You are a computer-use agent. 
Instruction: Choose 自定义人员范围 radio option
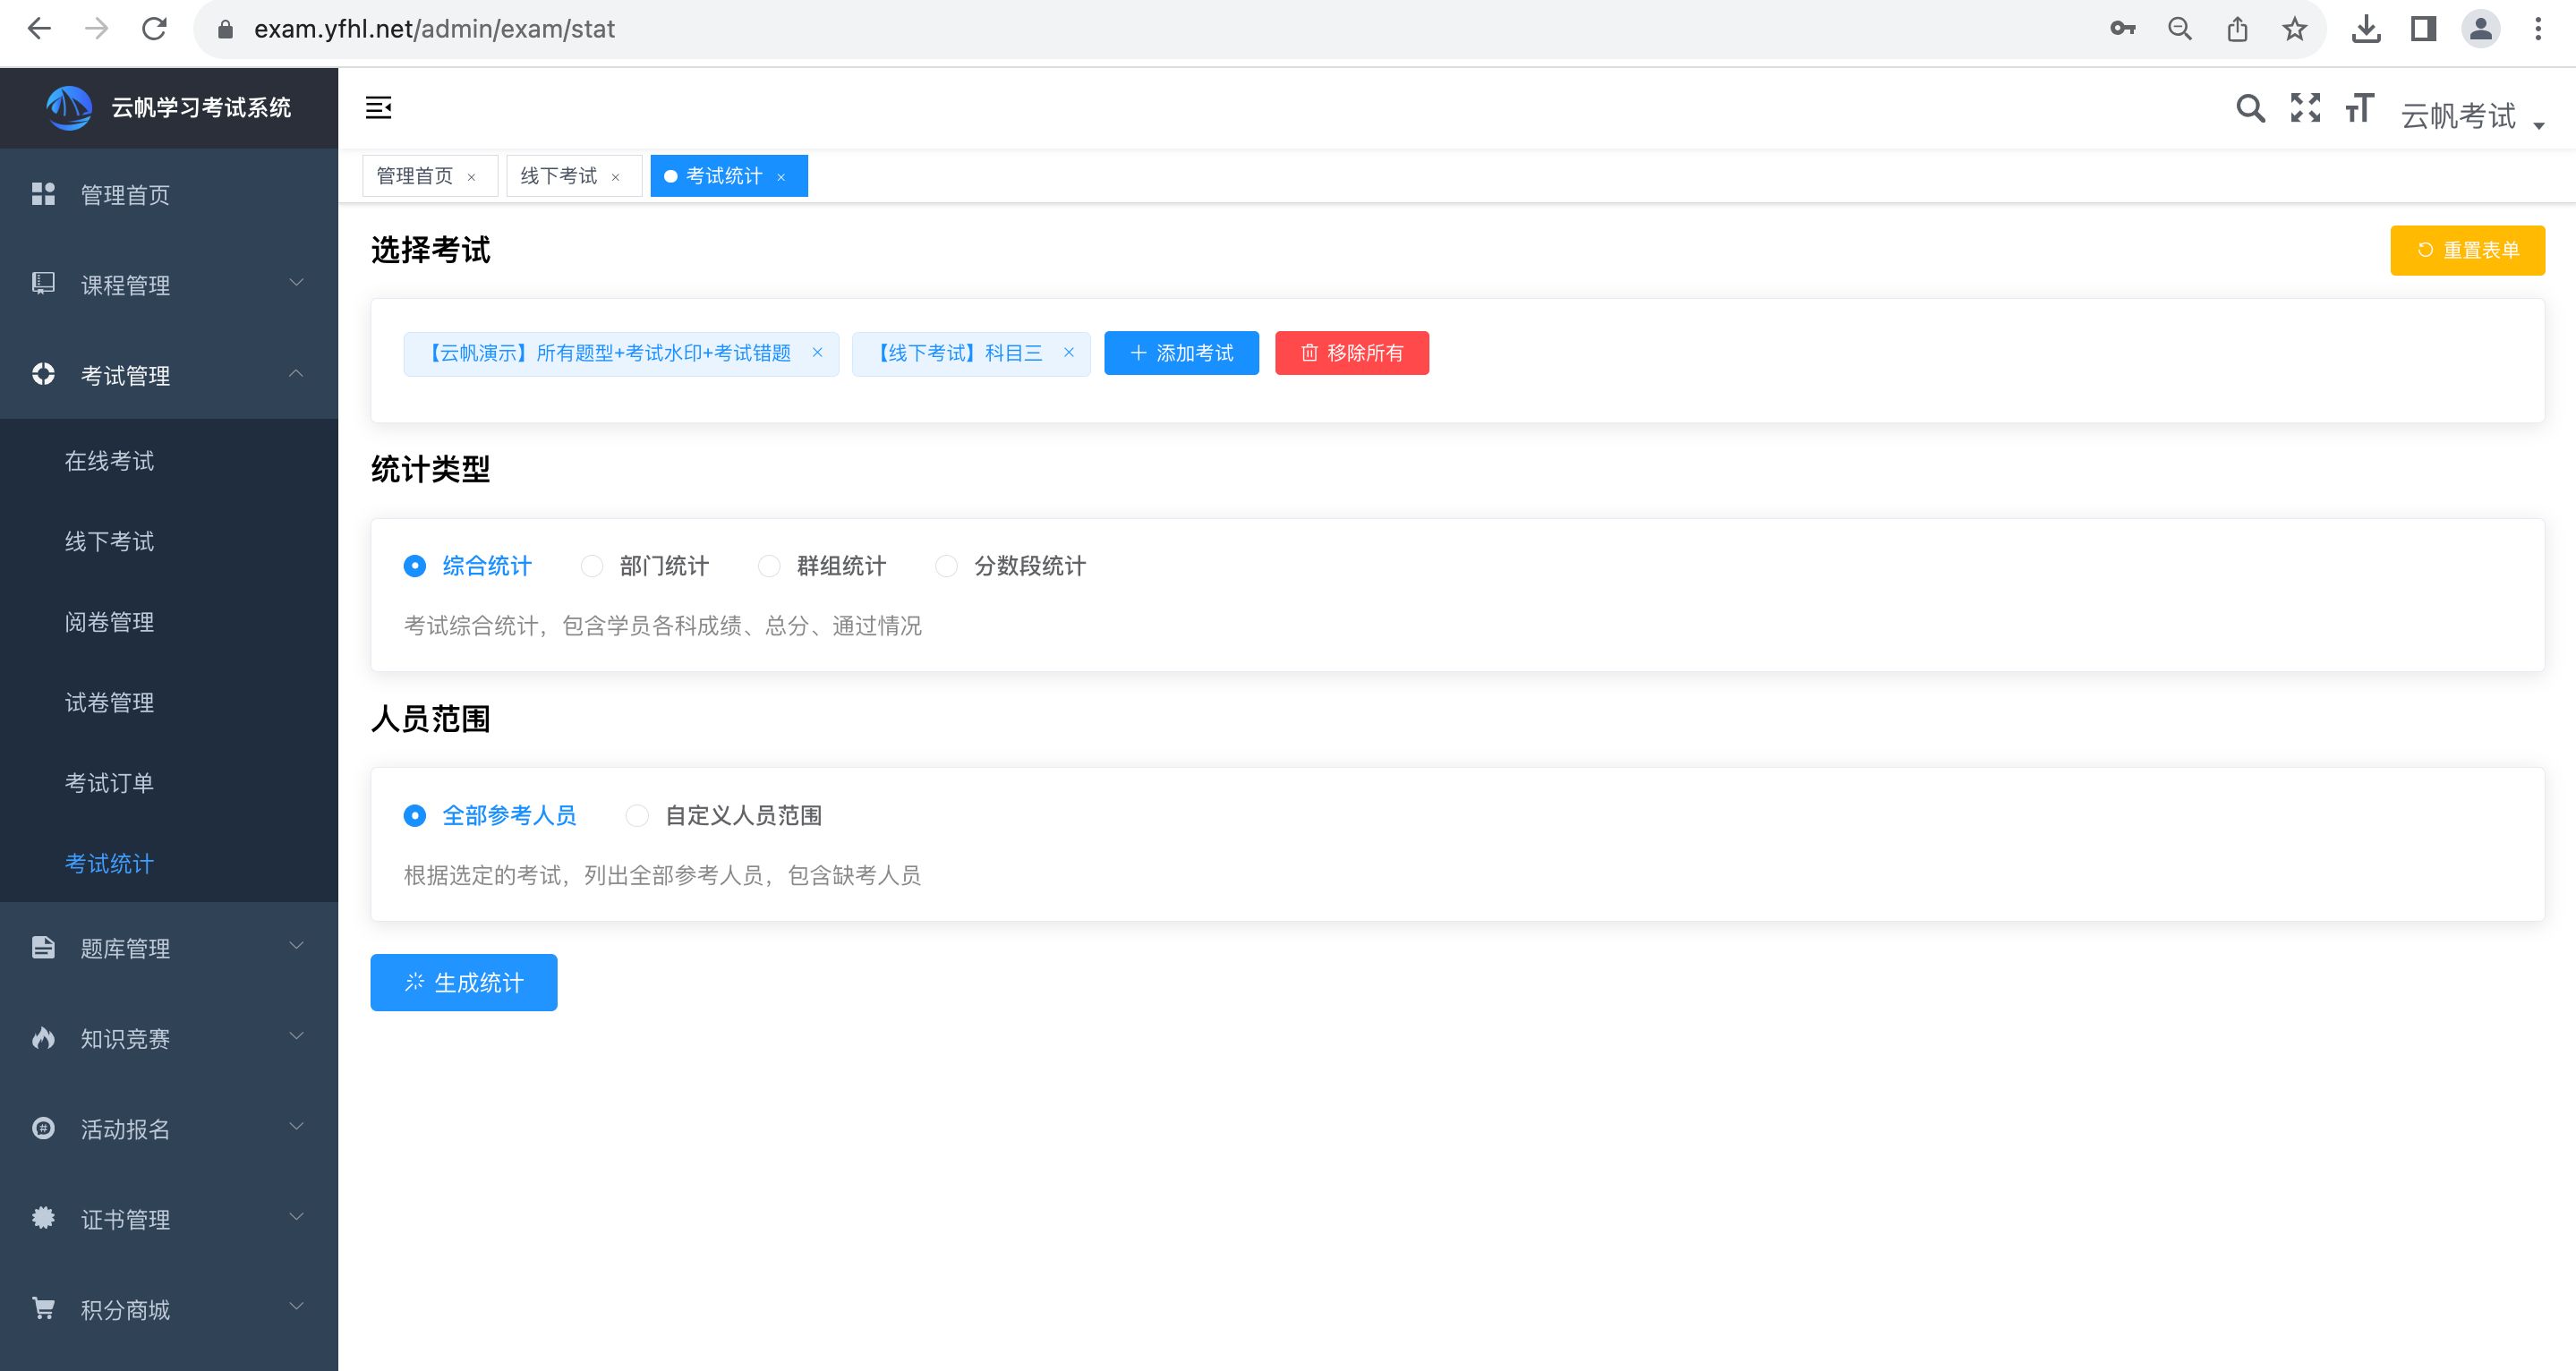(x=637, y=816)
